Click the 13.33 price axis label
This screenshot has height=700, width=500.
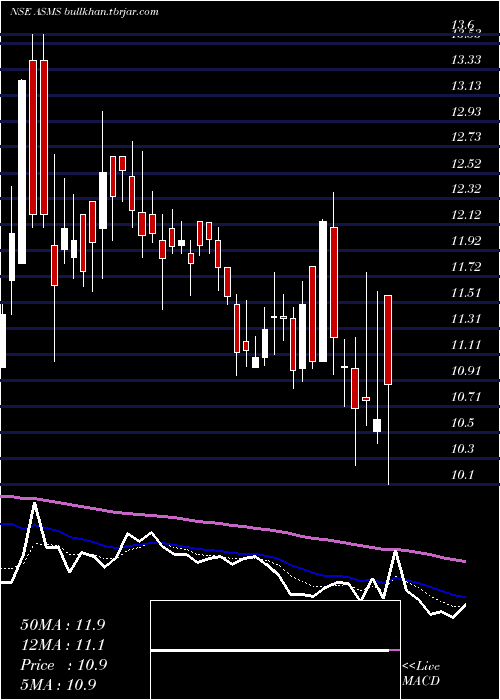(466, 59)
